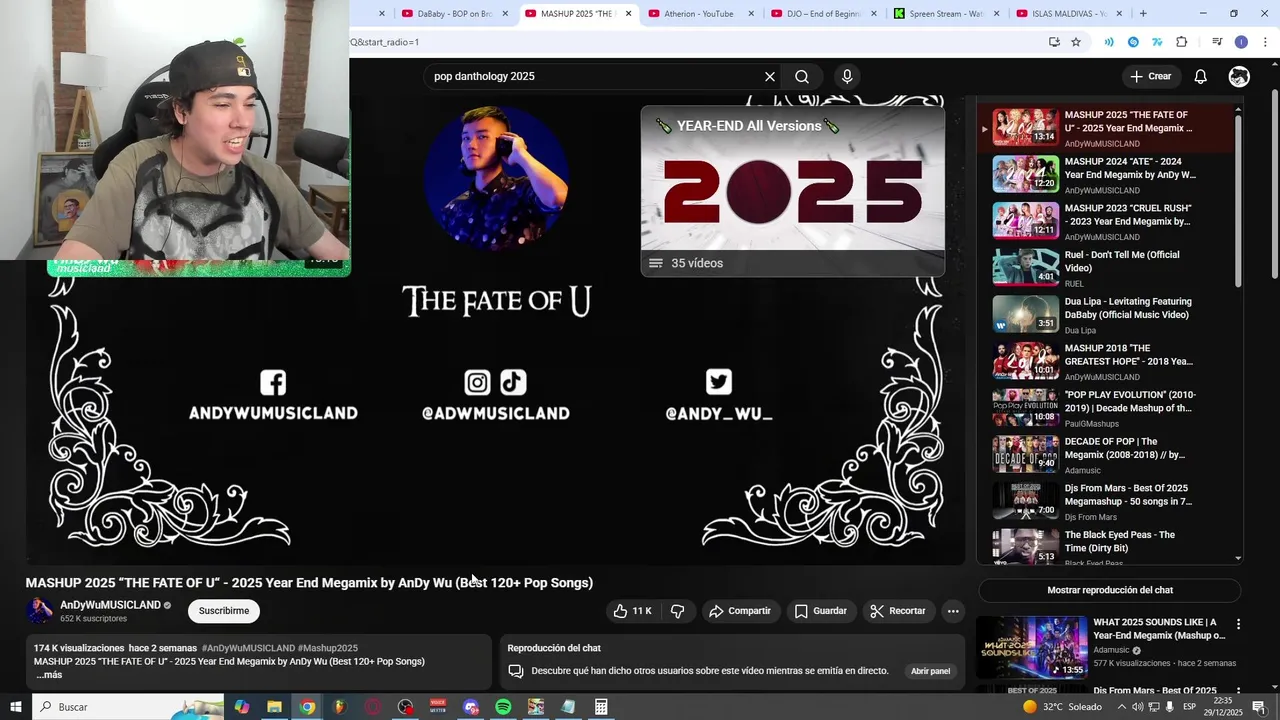Close the MASHUP 2025 tab
This screenshot has height=720, width=1280.
pyautogui.click(x=628, y=14)
